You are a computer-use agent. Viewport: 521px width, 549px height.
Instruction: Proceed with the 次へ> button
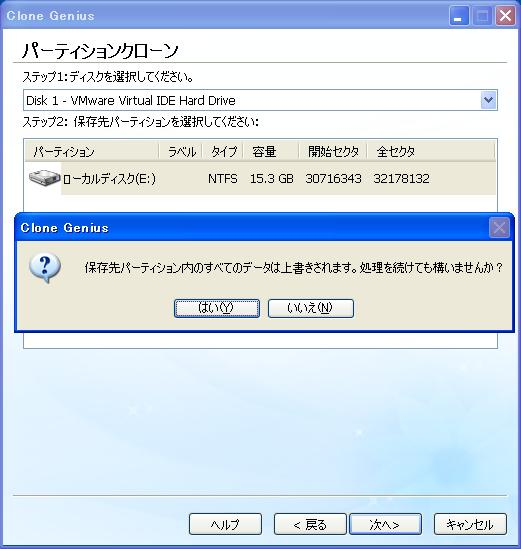pos(385,524)
